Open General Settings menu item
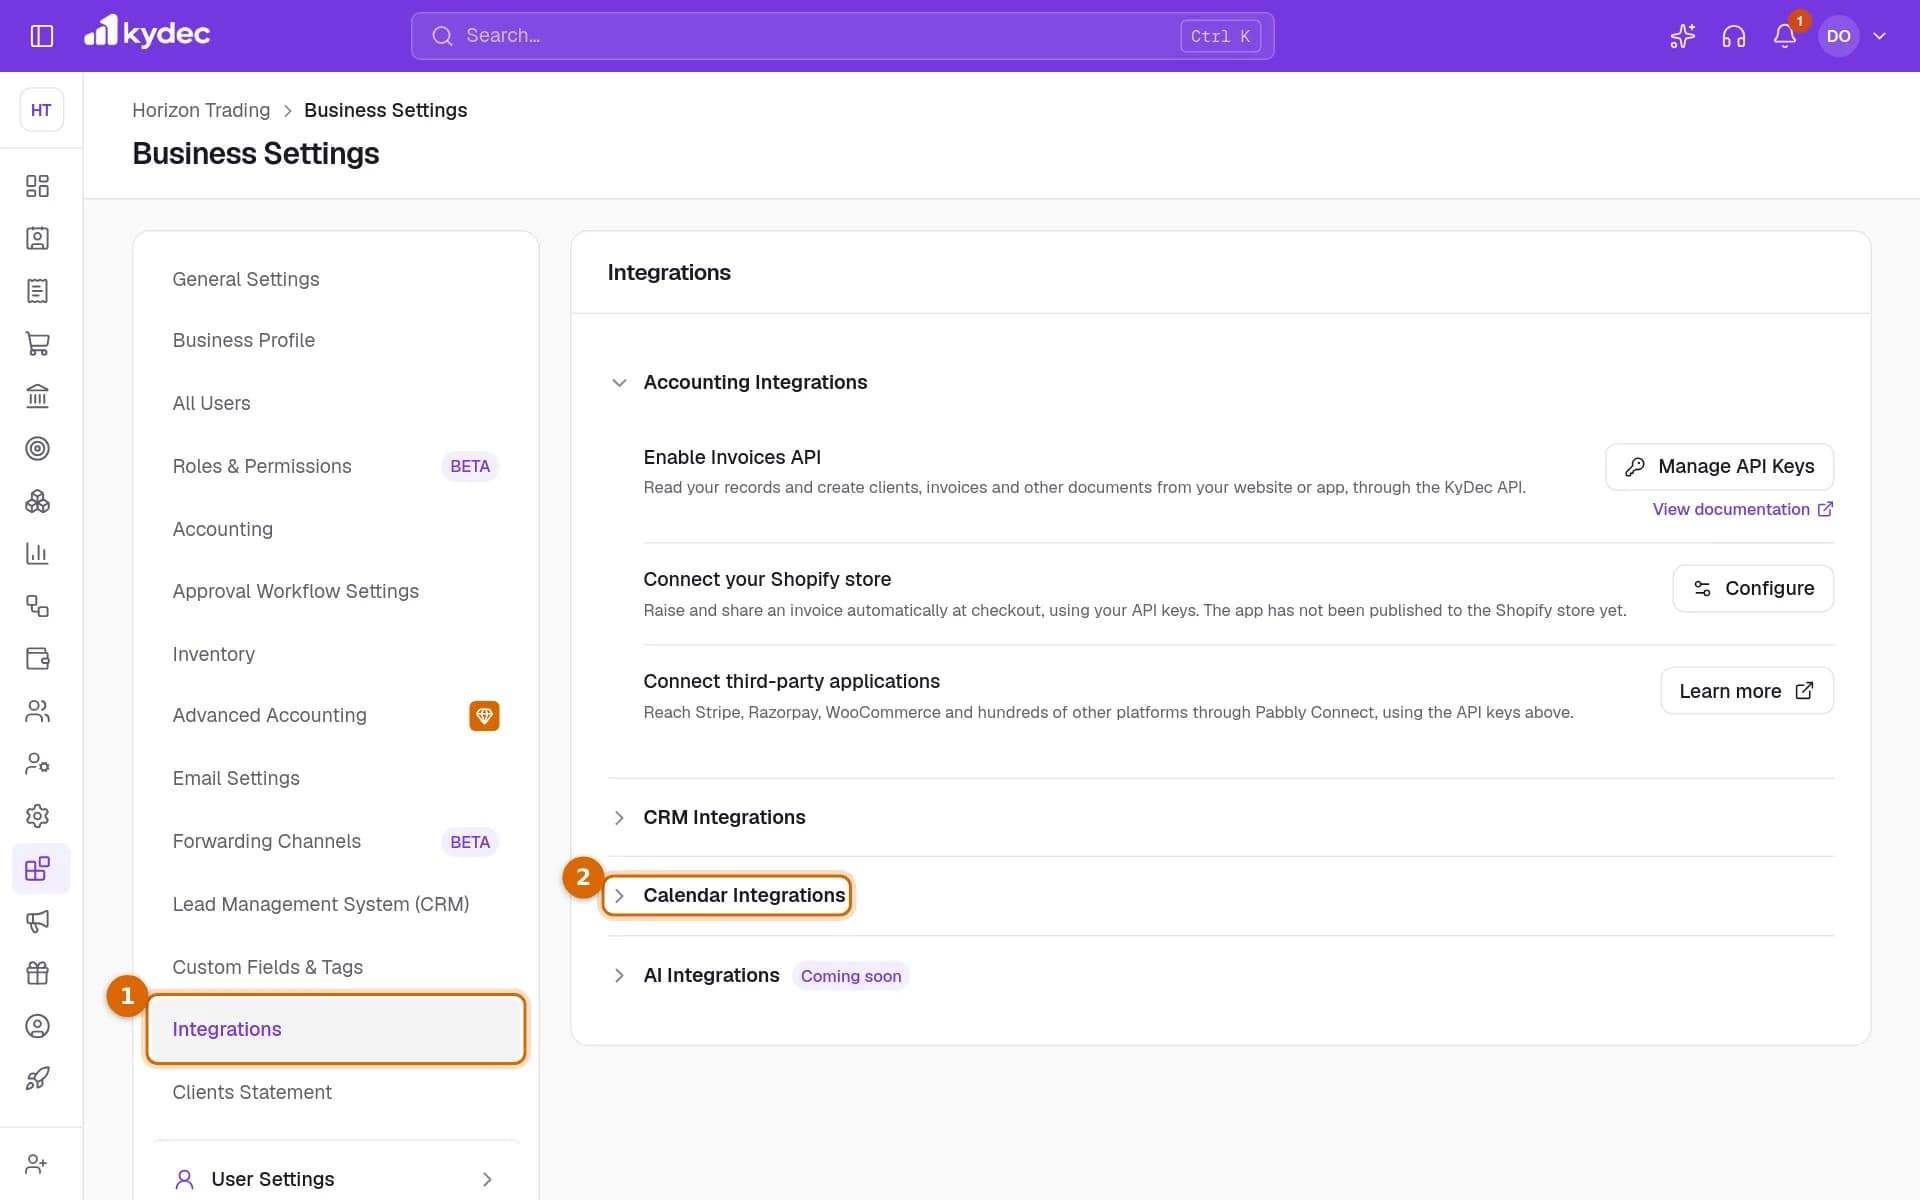 [335, 279]
